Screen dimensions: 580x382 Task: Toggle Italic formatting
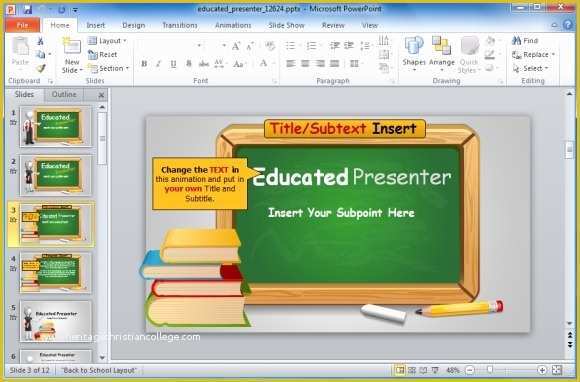coord(159,64)
